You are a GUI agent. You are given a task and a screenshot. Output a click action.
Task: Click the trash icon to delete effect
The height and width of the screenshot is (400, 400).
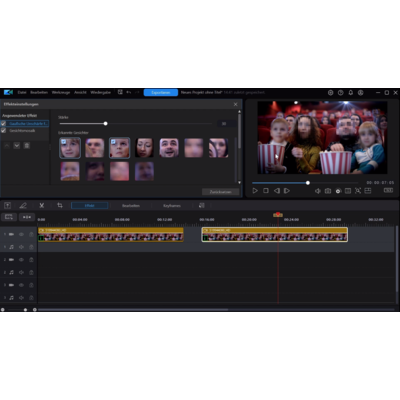point(27,146)
